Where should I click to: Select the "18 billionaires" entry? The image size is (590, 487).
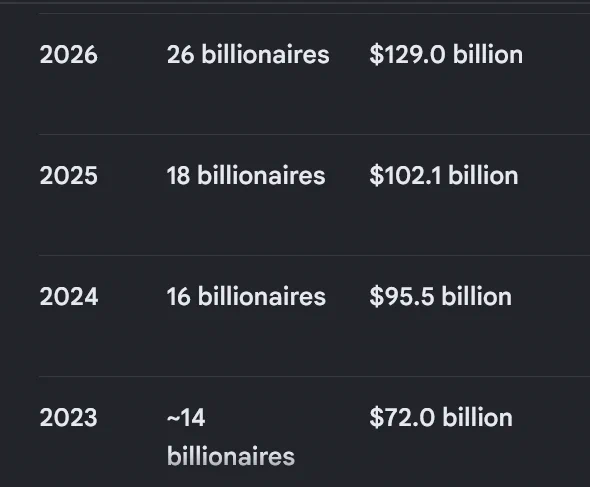(246, 175)
